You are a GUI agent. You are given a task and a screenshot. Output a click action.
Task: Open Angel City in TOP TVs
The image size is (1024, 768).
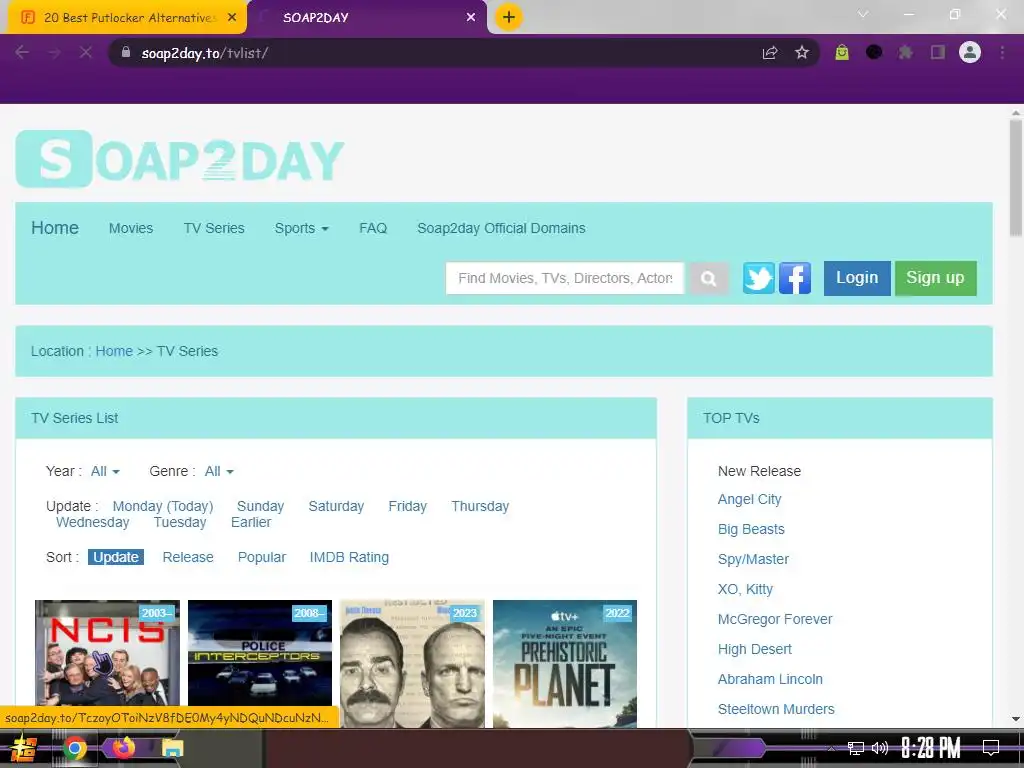click(x=749, y=499)
